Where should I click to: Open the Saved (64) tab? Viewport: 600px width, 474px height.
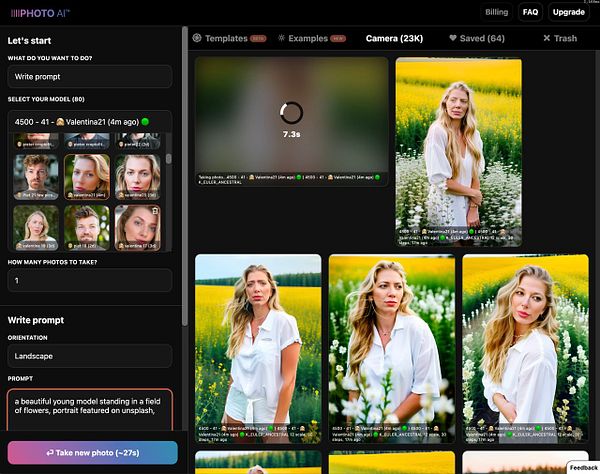[477, 38]
